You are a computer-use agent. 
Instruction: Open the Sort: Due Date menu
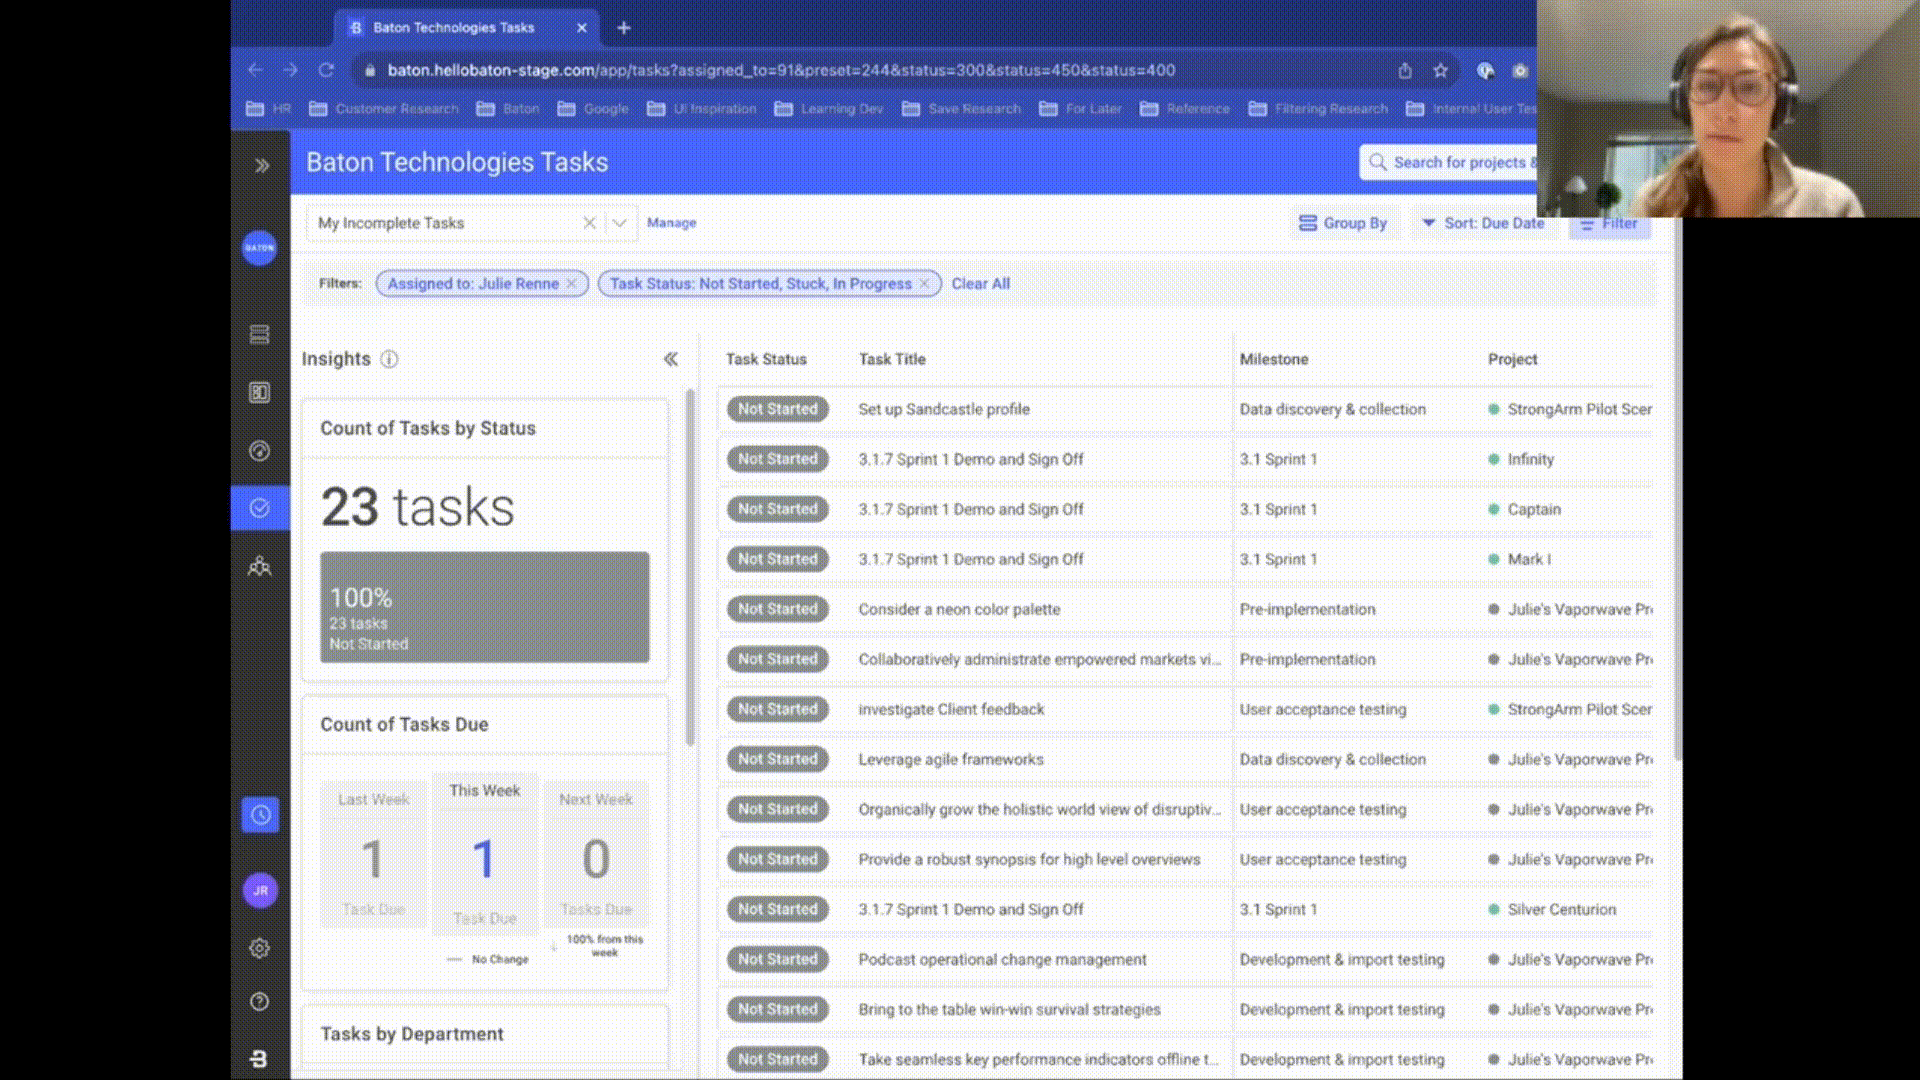coord(1483,223)
